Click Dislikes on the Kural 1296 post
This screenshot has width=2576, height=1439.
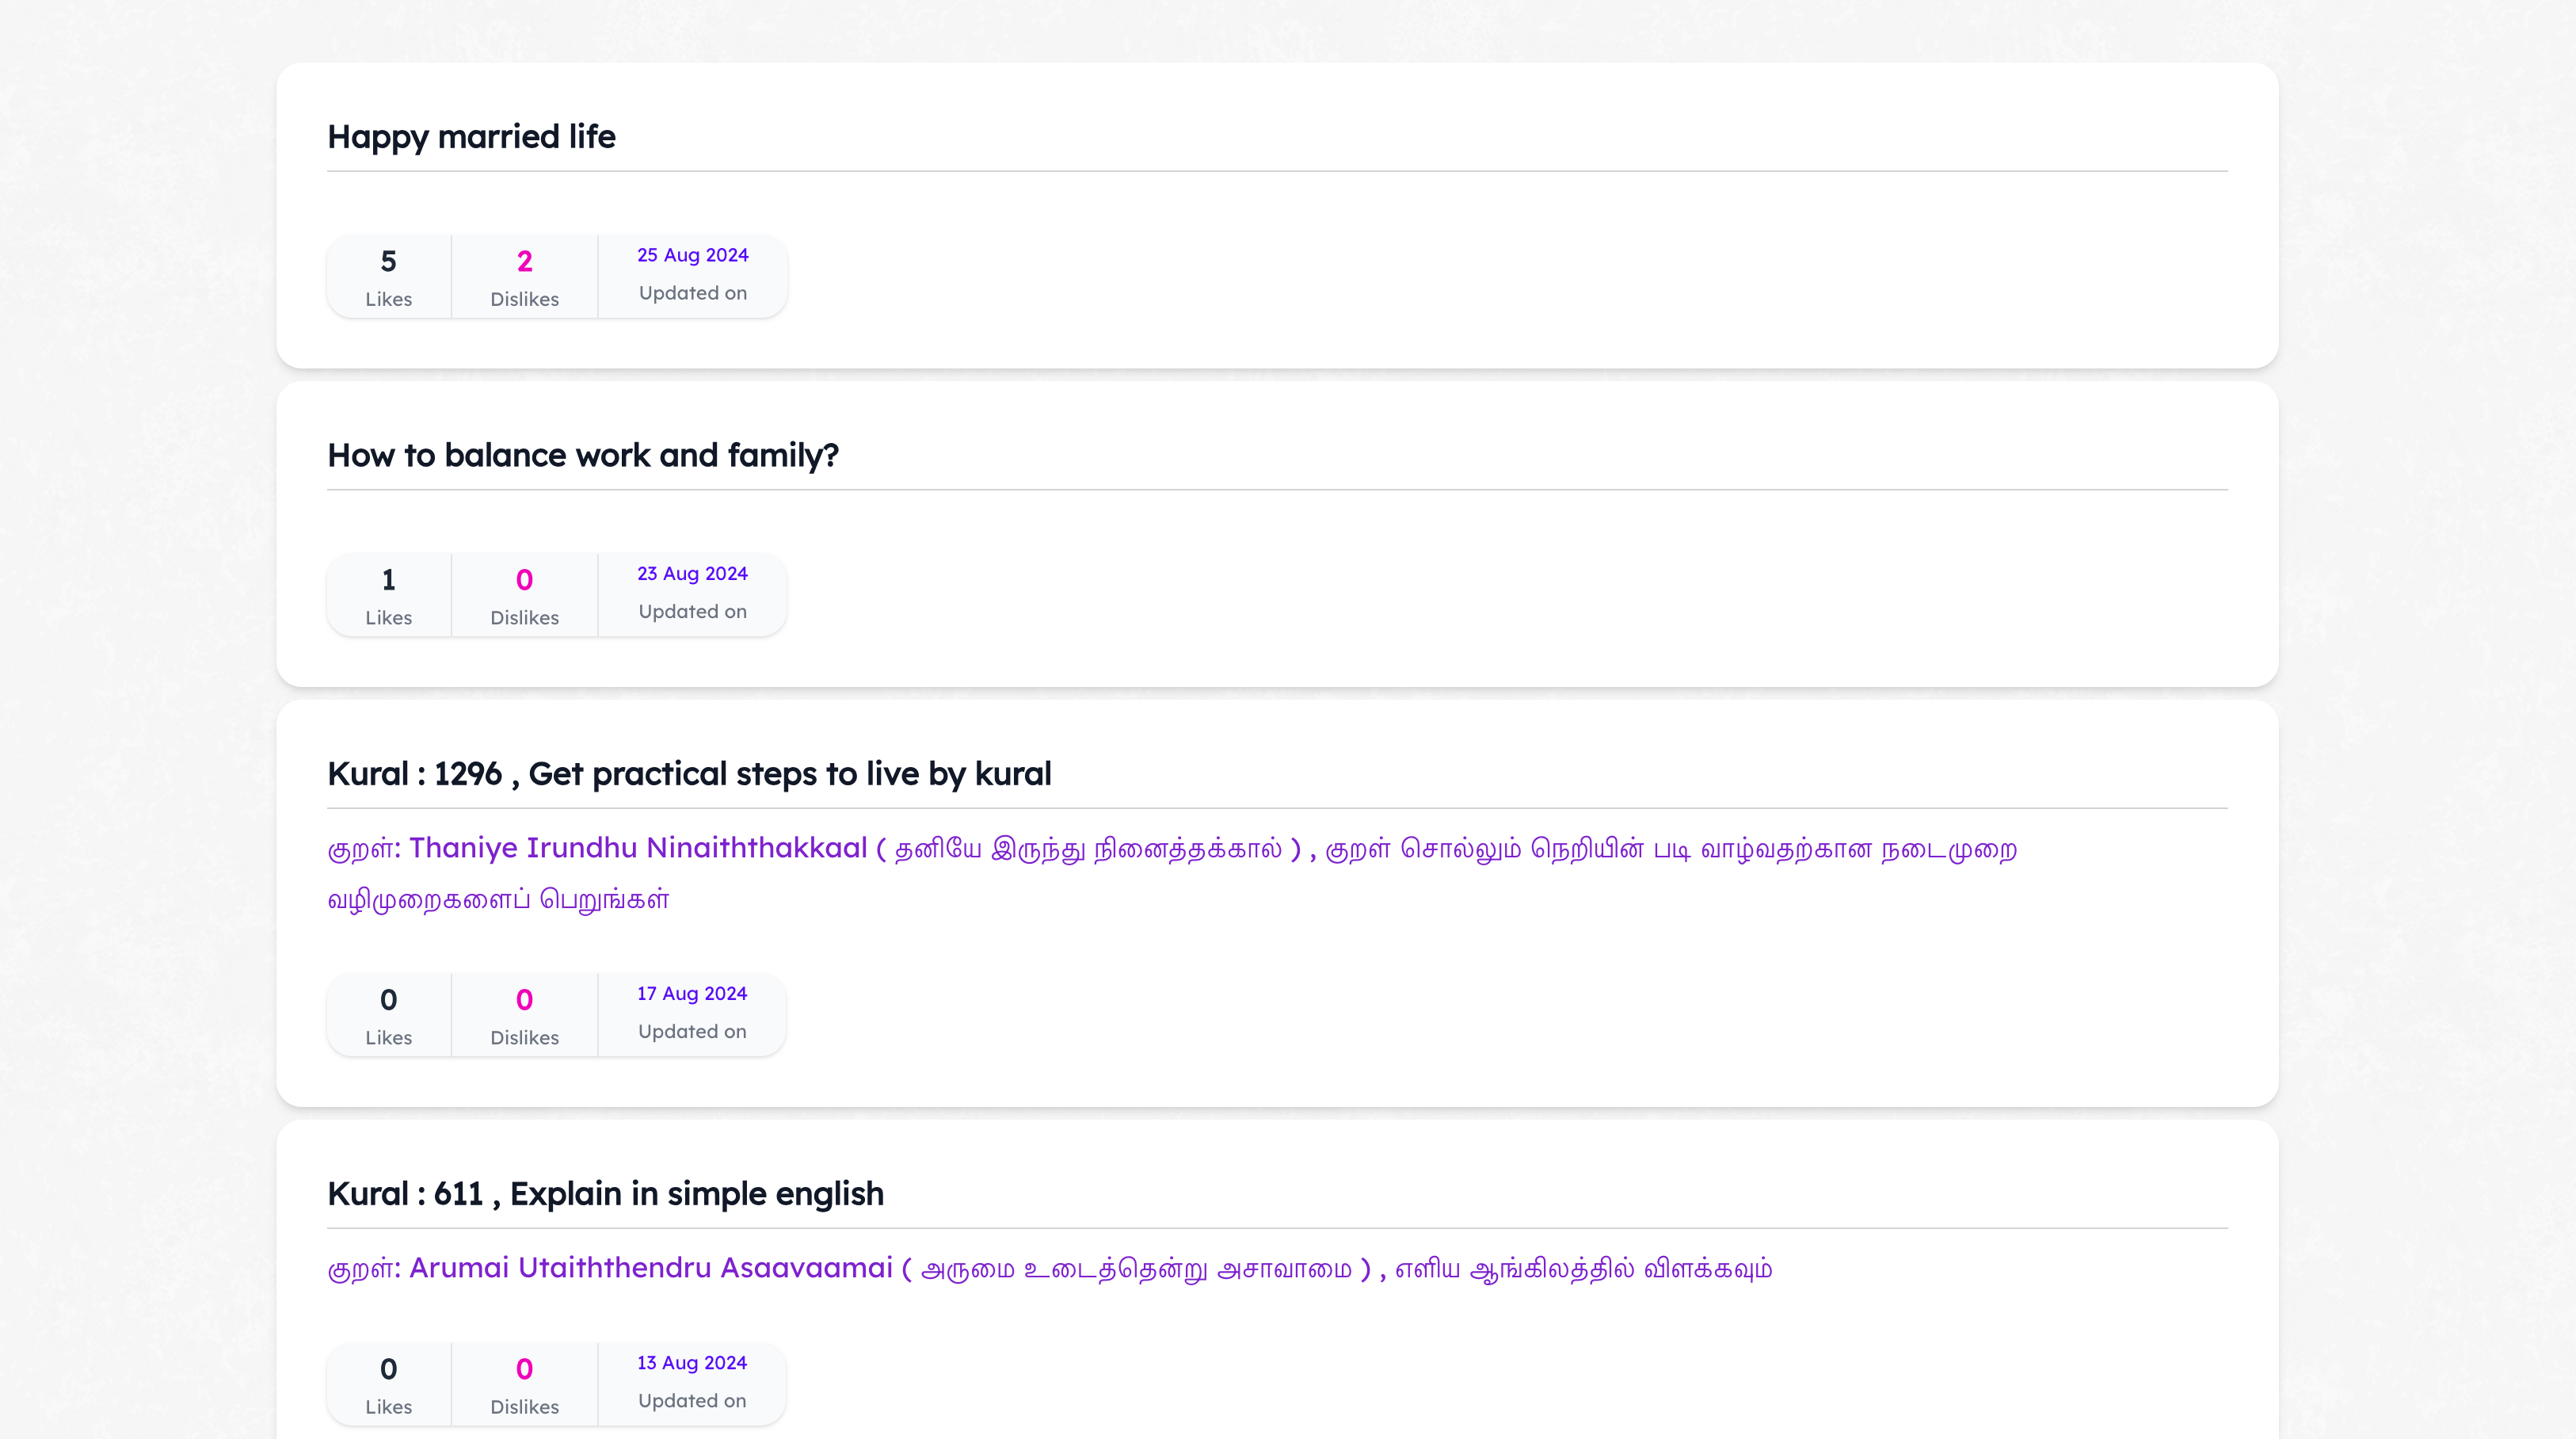tap(524, 1015)
